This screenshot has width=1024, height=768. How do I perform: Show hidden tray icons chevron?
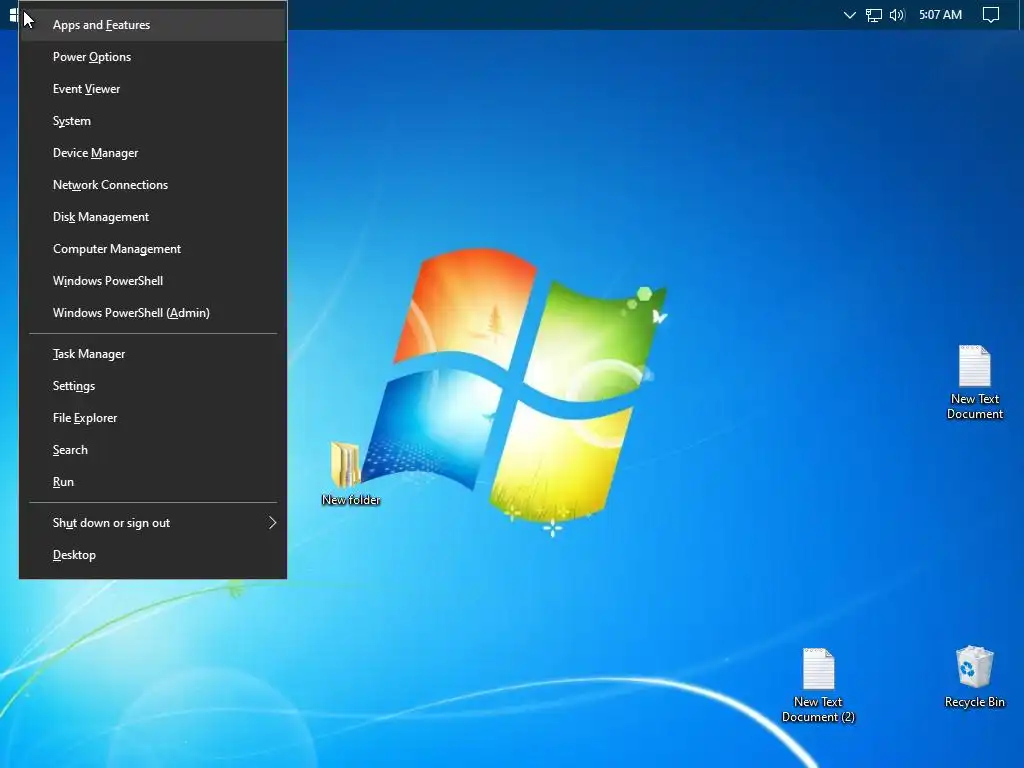tap(849, 14)
